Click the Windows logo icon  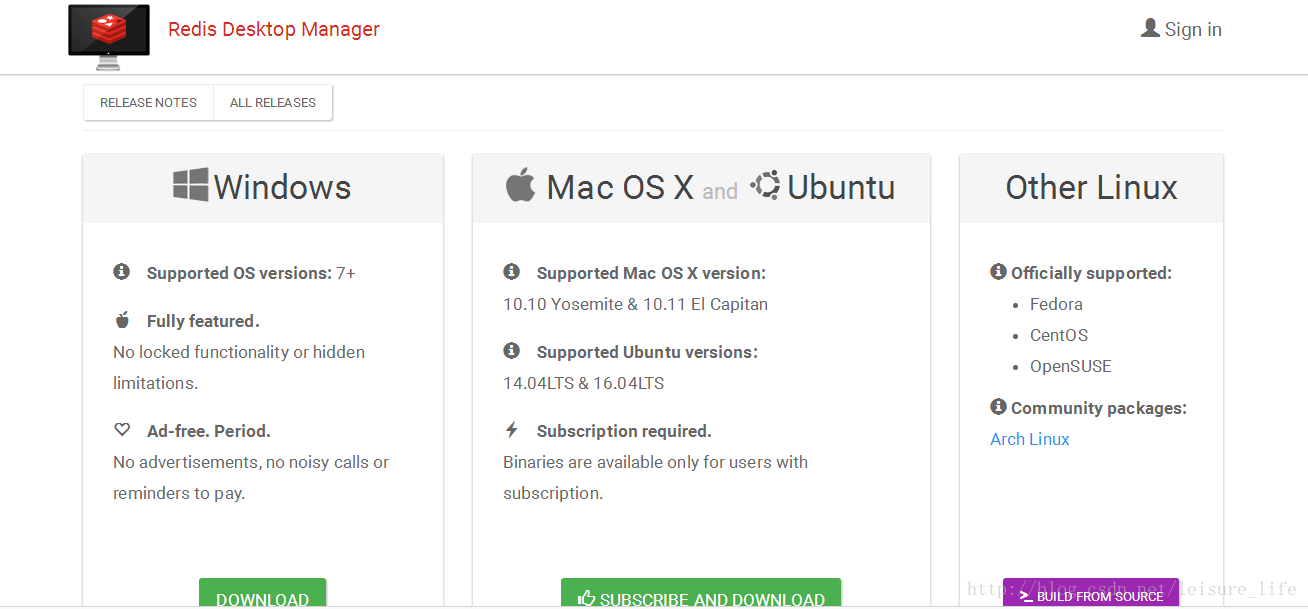tap(191, 185)
